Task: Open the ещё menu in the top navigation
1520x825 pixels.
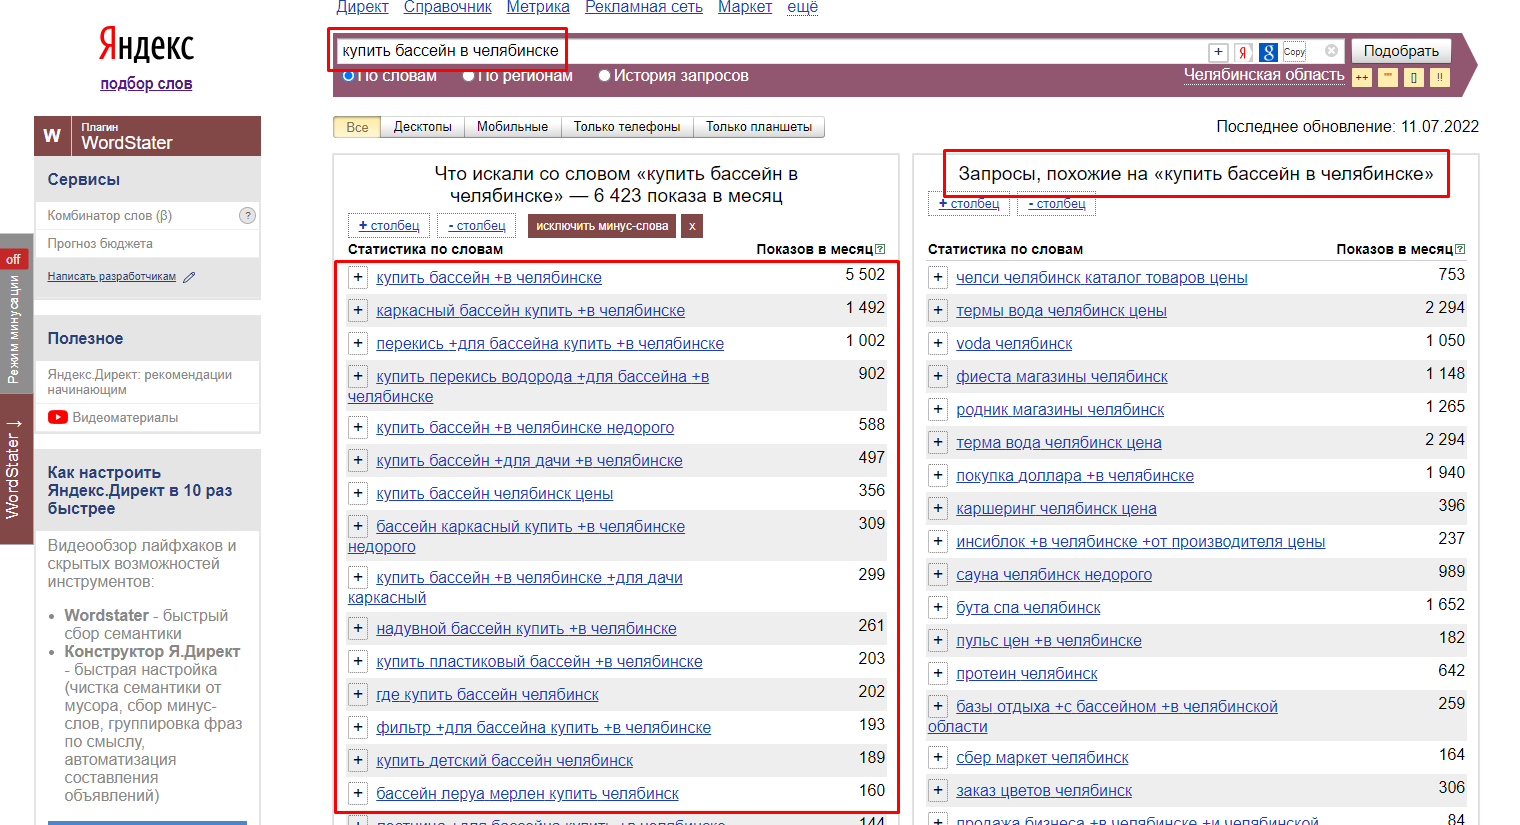Action: tap(802, 7)
